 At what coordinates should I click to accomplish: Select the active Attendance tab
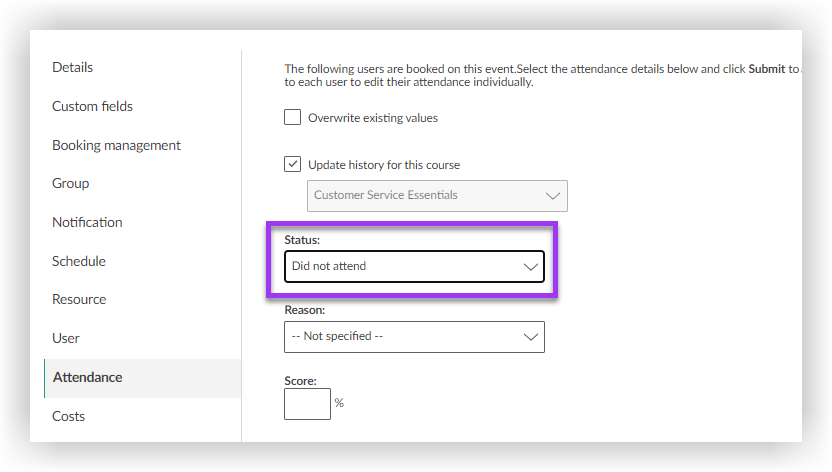click(88, 377)
